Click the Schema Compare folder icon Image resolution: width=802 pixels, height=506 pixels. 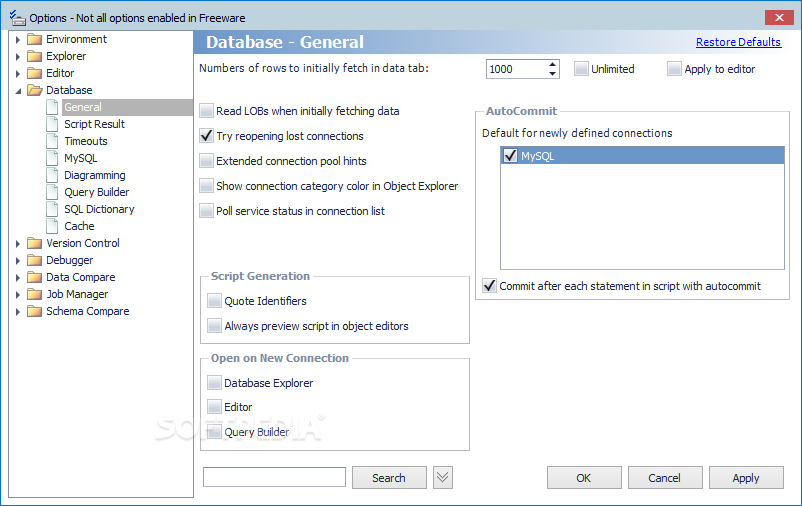[35, 311]
